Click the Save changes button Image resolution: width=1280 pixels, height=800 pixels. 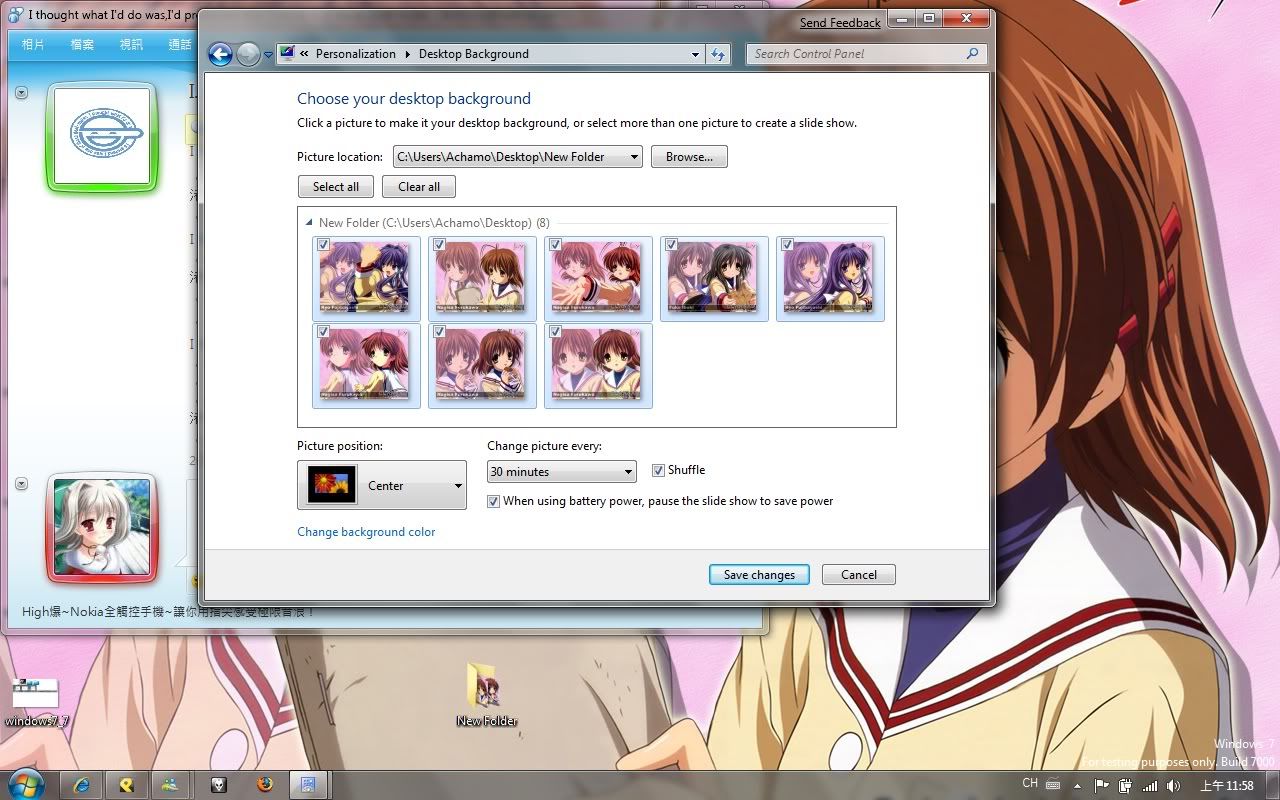click(x=759, y=575)
